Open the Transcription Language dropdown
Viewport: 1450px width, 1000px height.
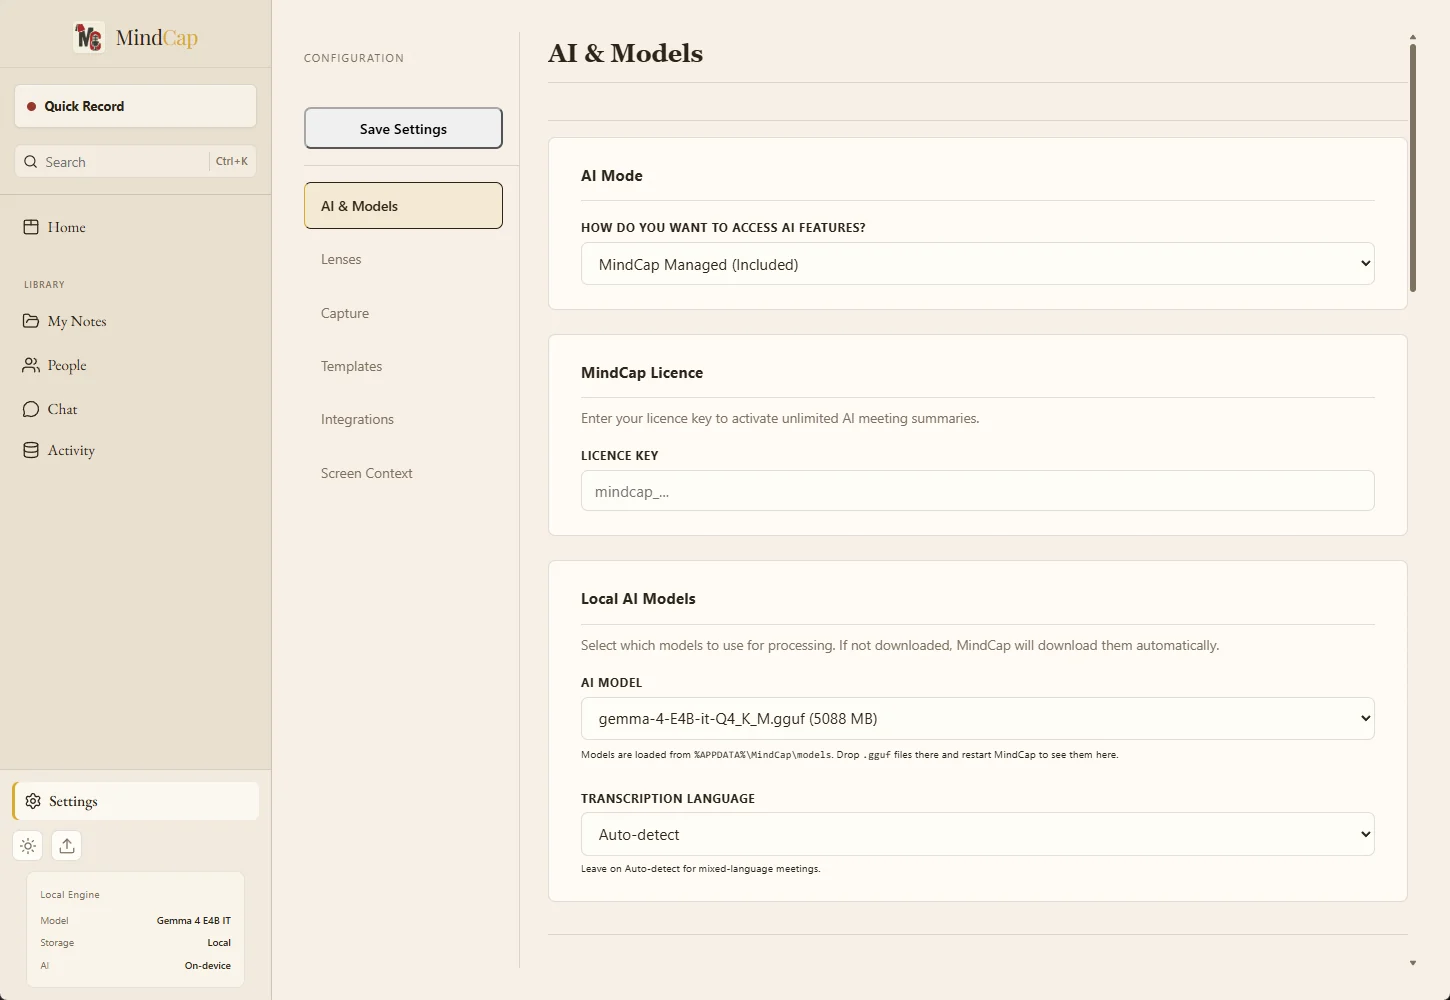click(977, 834)
